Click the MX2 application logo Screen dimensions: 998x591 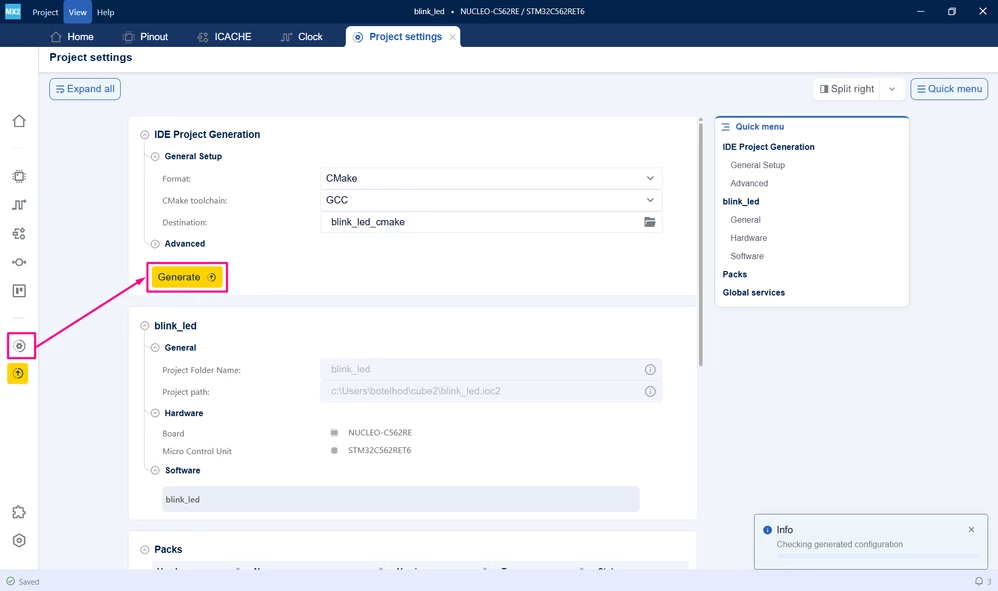click(x=13, y=11)
